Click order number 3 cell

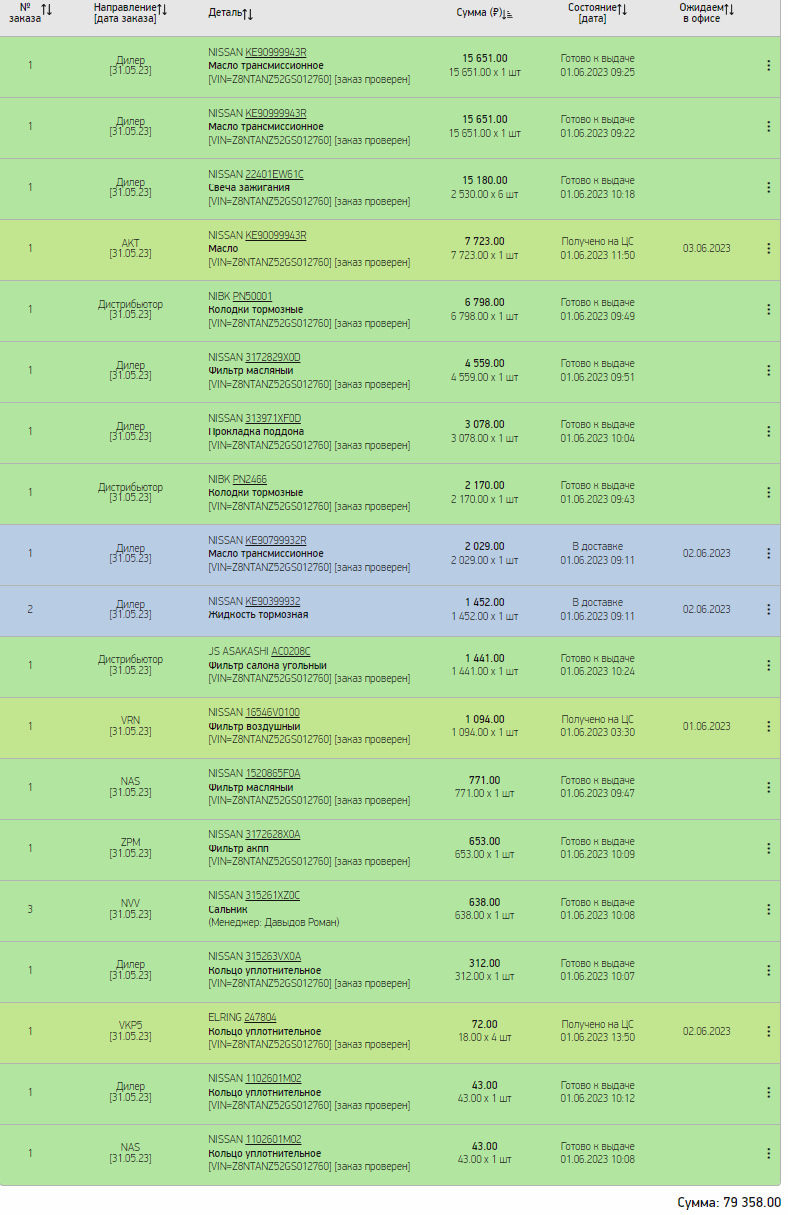coord(30,909)
